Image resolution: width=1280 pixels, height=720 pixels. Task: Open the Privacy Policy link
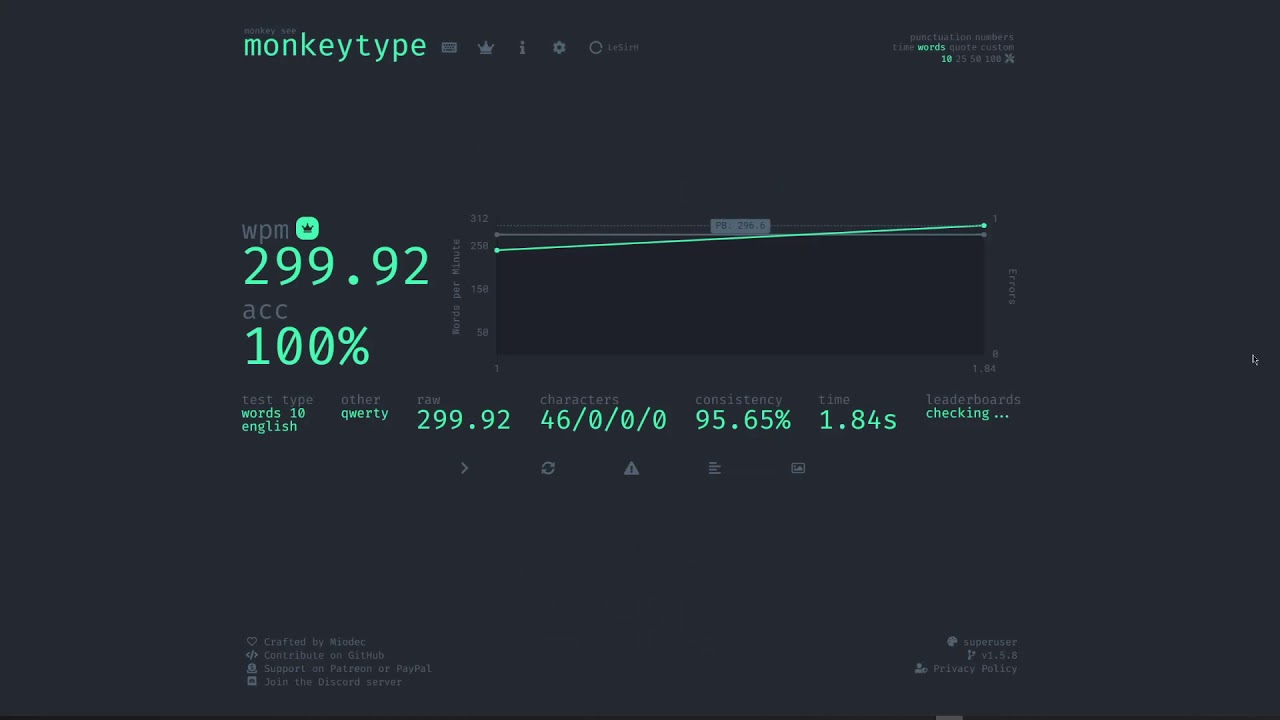pos(966,668)
